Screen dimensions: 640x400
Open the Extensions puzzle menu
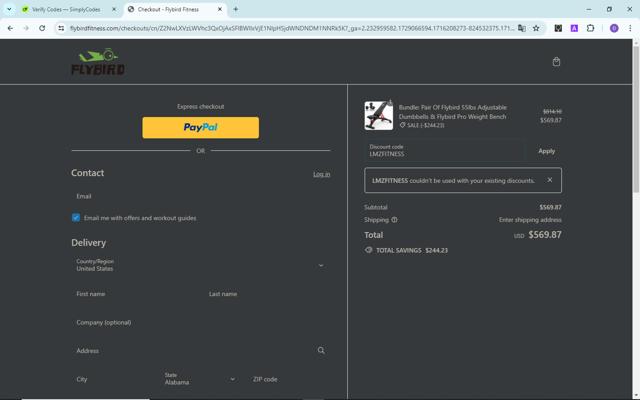pos(591,28)
